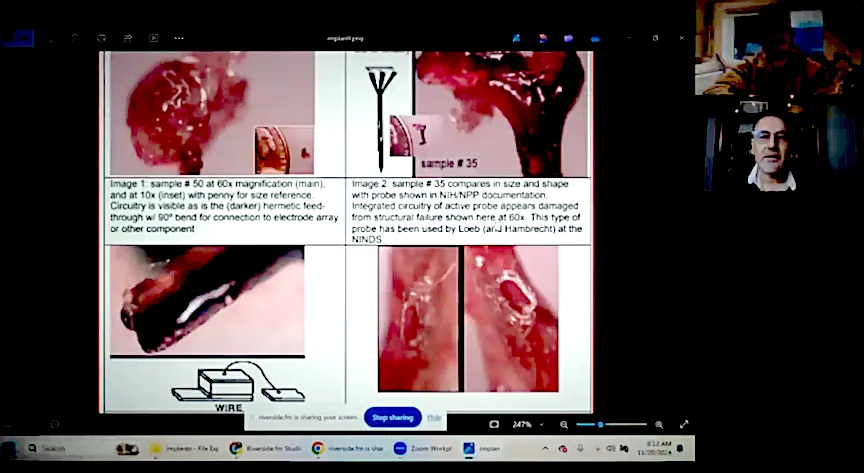Open the Implants File Explorer taskbar item
This screenshot has width=864, height=473.
click(185, 449)
